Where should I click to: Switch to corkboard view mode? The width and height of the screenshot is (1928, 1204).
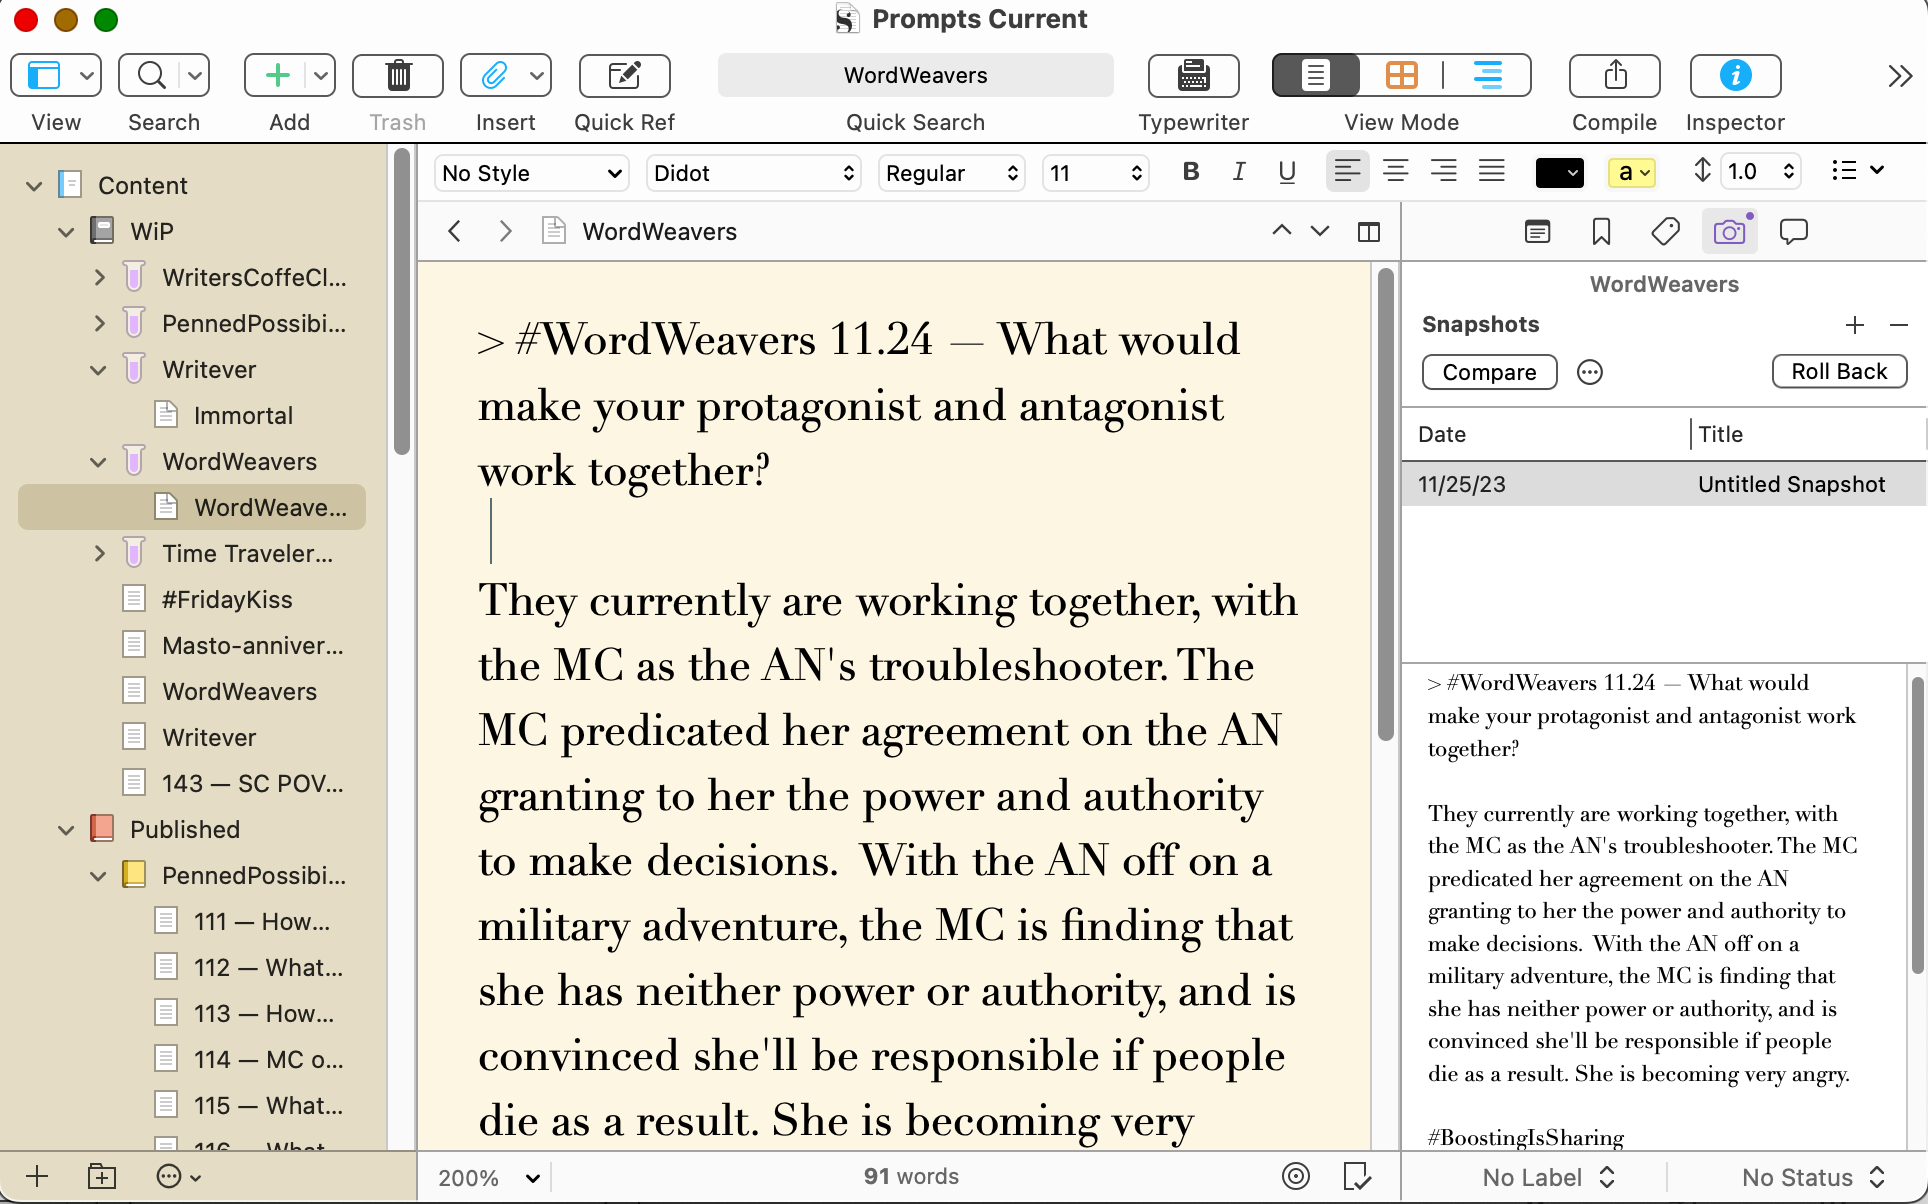tap(1401, 75)
